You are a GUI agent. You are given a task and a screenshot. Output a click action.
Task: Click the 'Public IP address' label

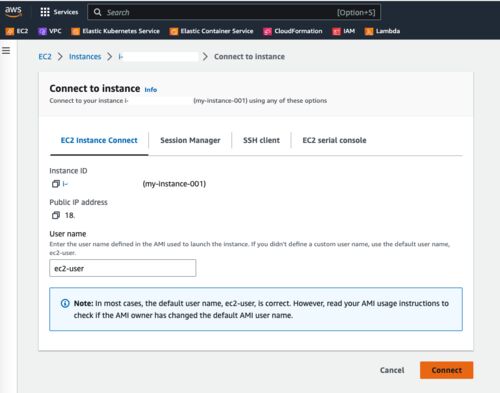tap(78, 202)
